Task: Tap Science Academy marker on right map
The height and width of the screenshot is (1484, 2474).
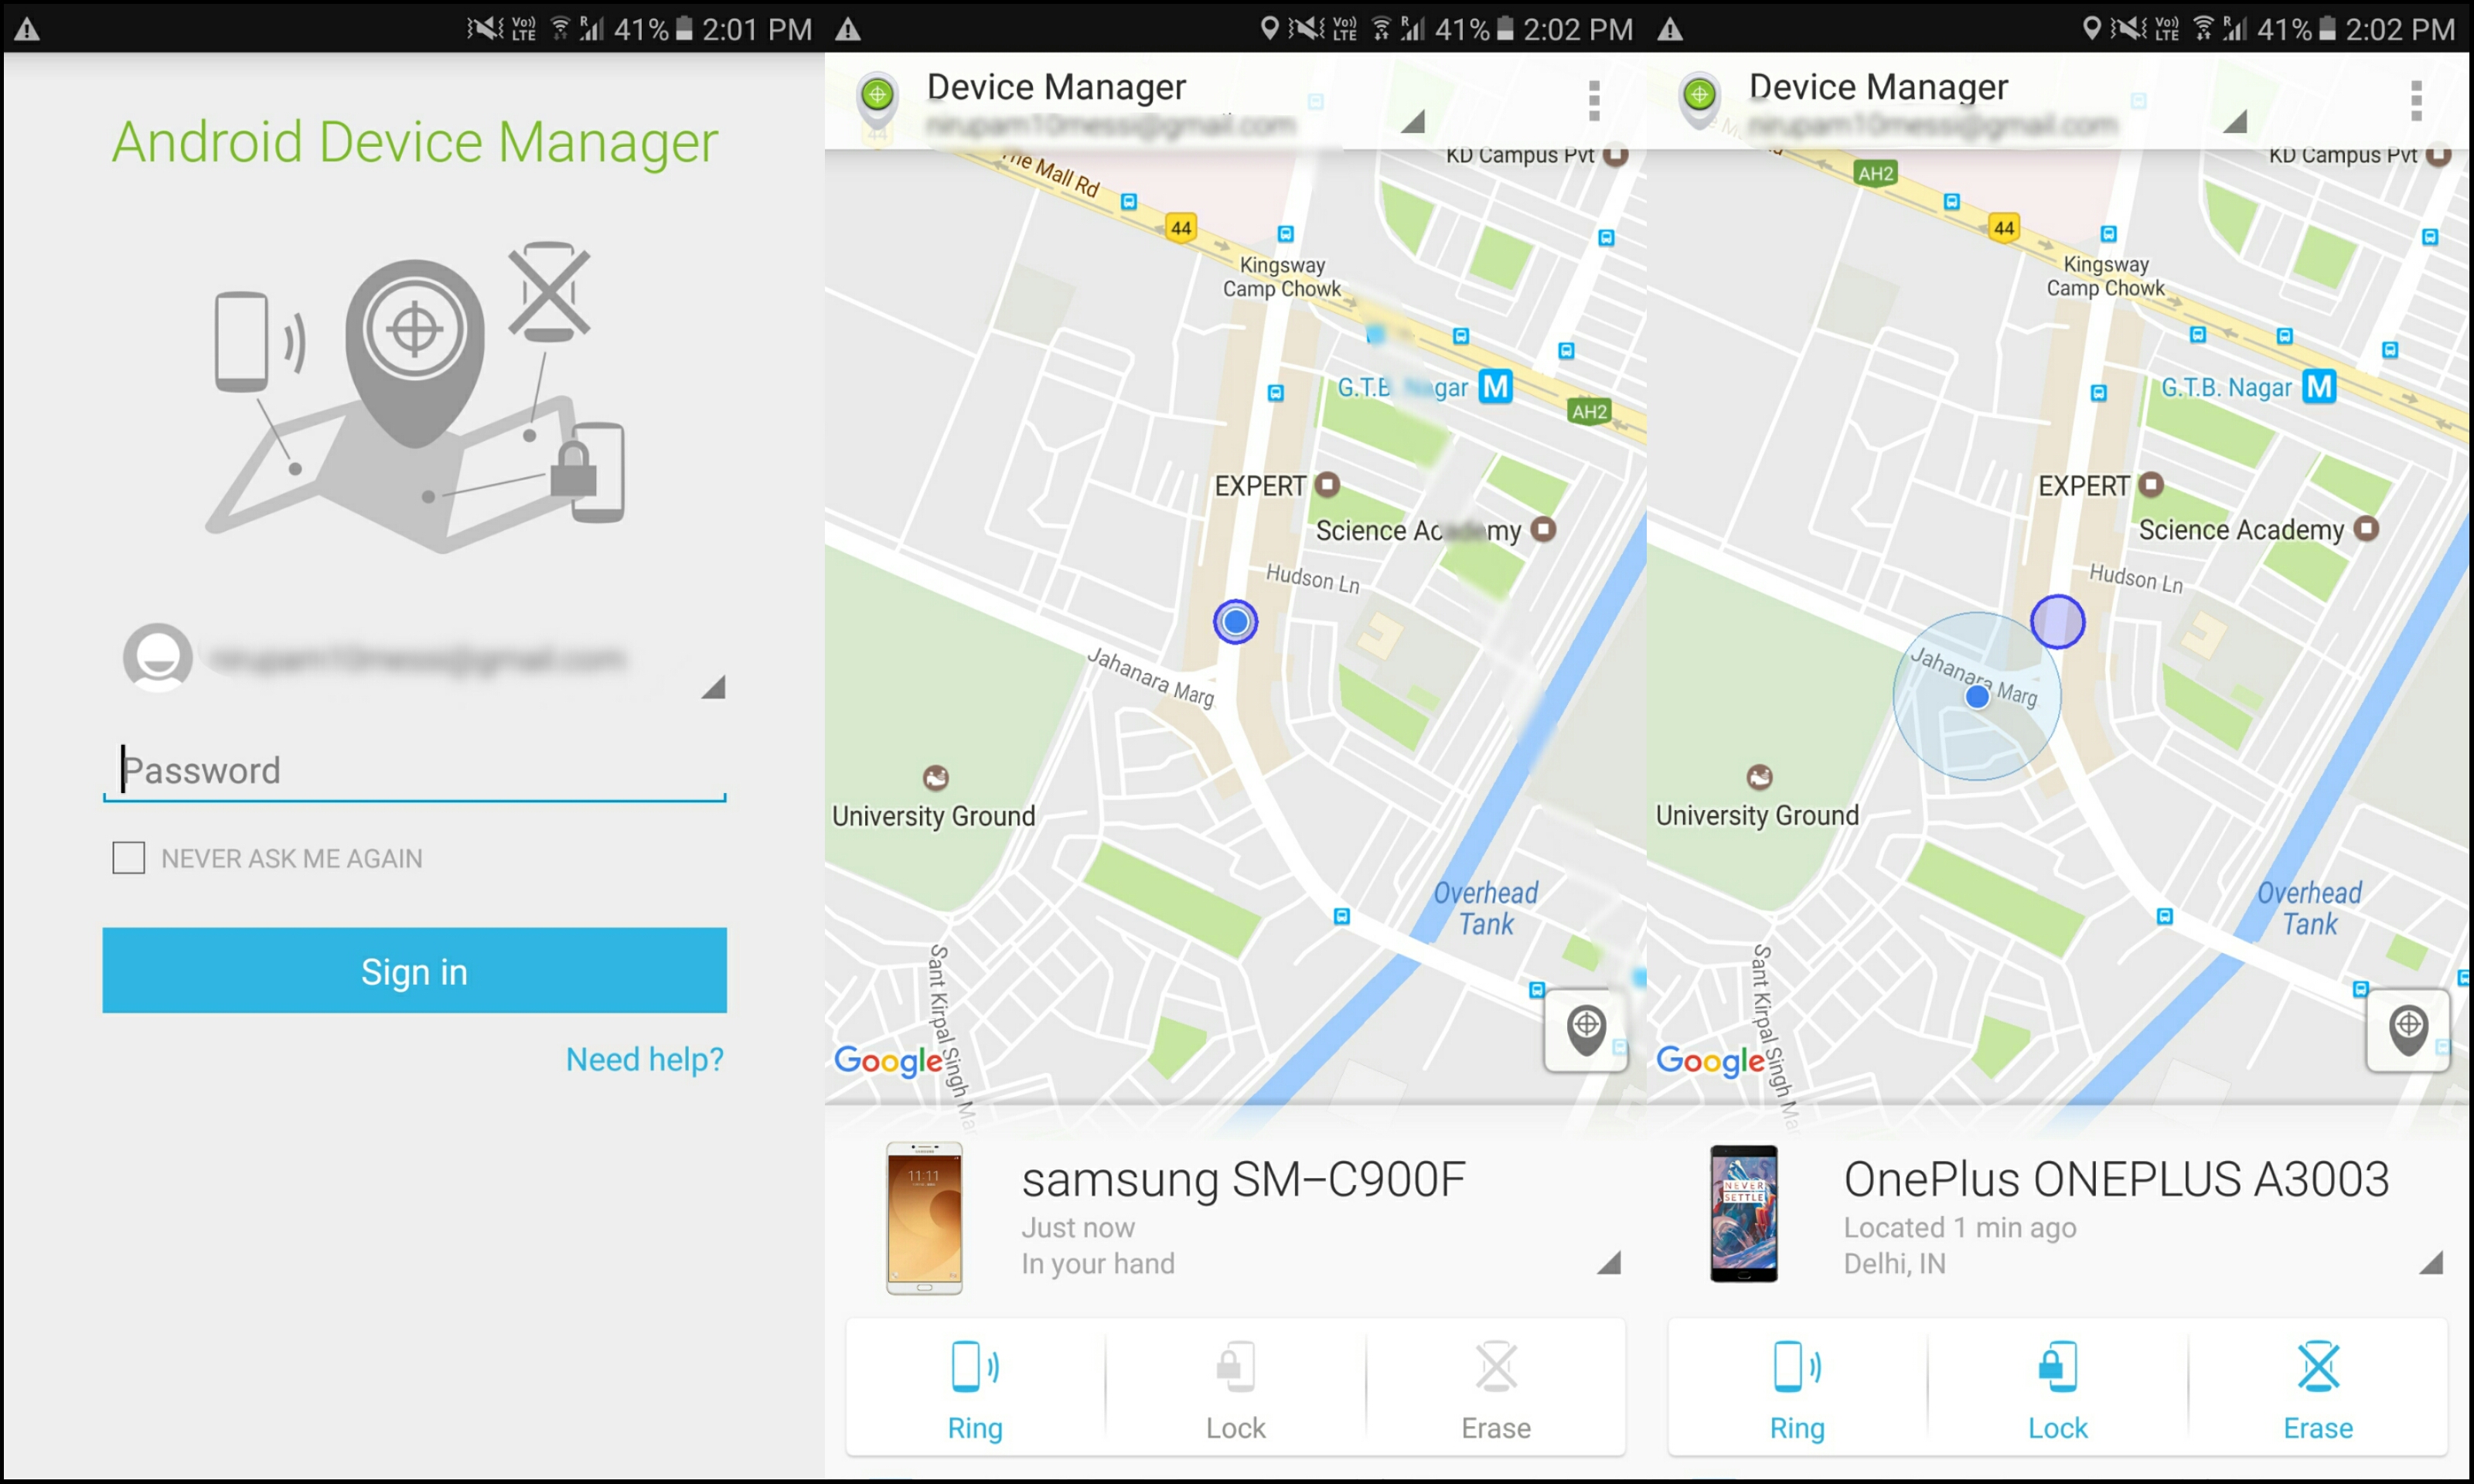Action: click(x=2366, y=528)
